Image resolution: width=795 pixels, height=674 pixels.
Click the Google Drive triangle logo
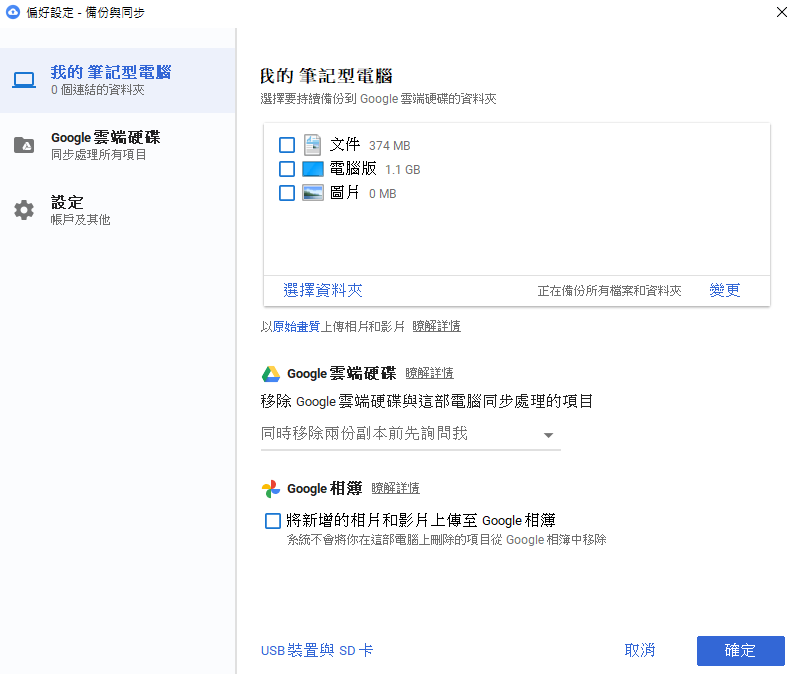(271, 374)
